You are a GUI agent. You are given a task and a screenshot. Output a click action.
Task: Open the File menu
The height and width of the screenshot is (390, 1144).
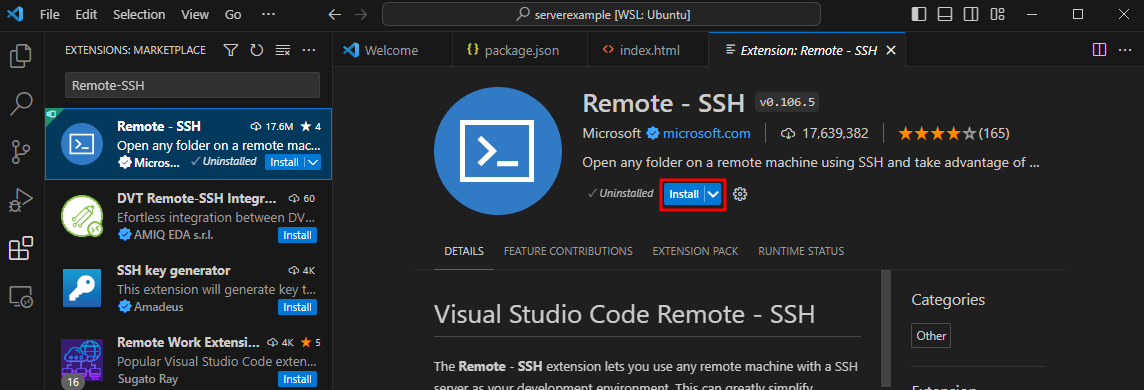pos(50,14)
